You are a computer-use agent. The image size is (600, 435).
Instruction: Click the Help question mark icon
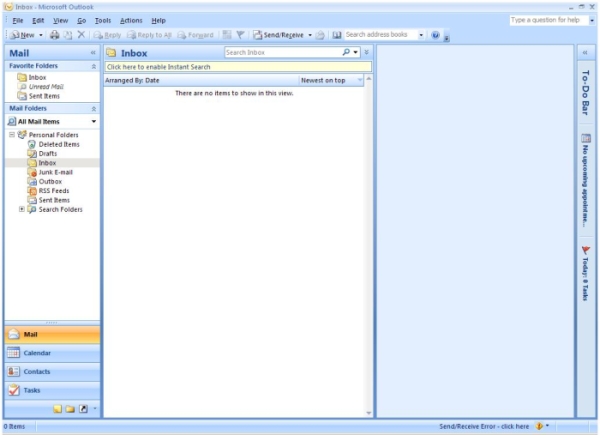coord(435,35)
